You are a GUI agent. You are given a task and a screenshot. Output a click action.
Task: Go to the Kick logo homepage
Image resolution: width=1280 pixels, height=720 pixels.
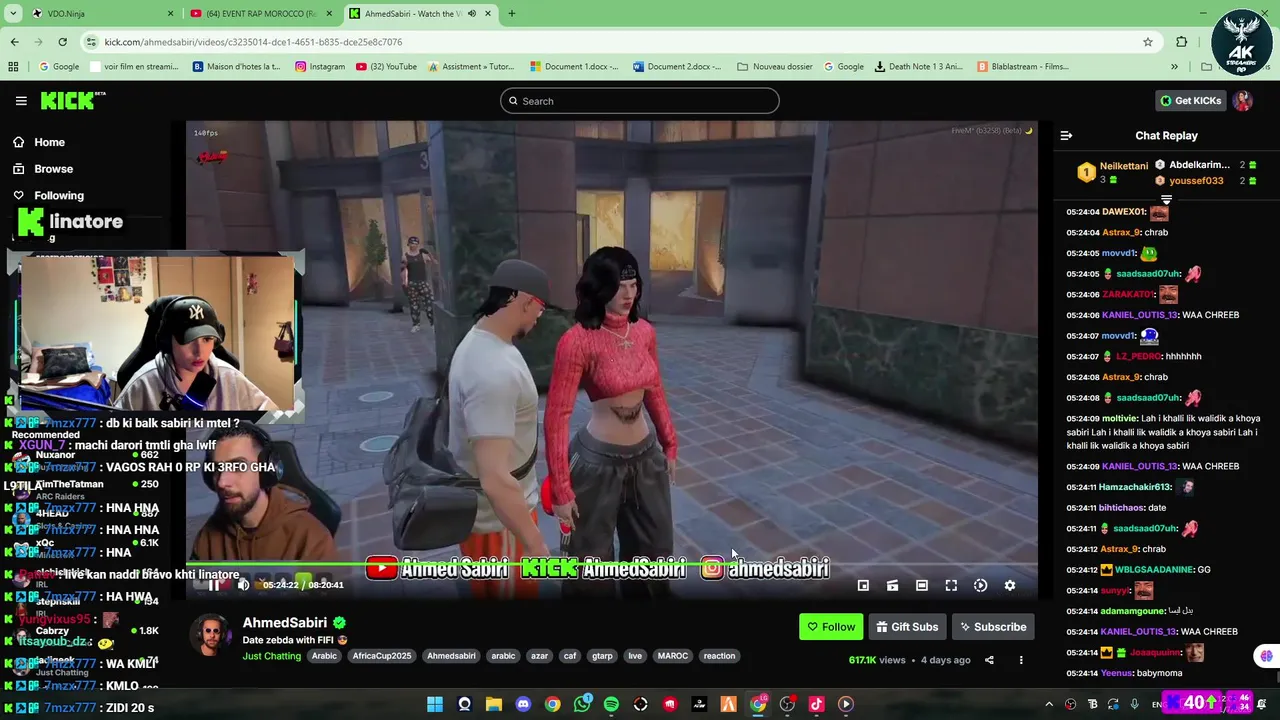tap(72, 100)
